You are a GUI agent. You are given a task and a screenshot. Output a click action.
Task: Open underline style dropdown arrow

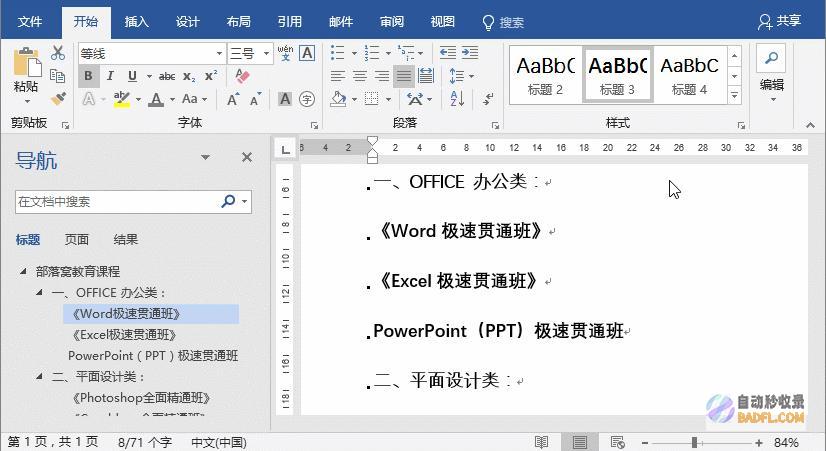click(149, 76)
